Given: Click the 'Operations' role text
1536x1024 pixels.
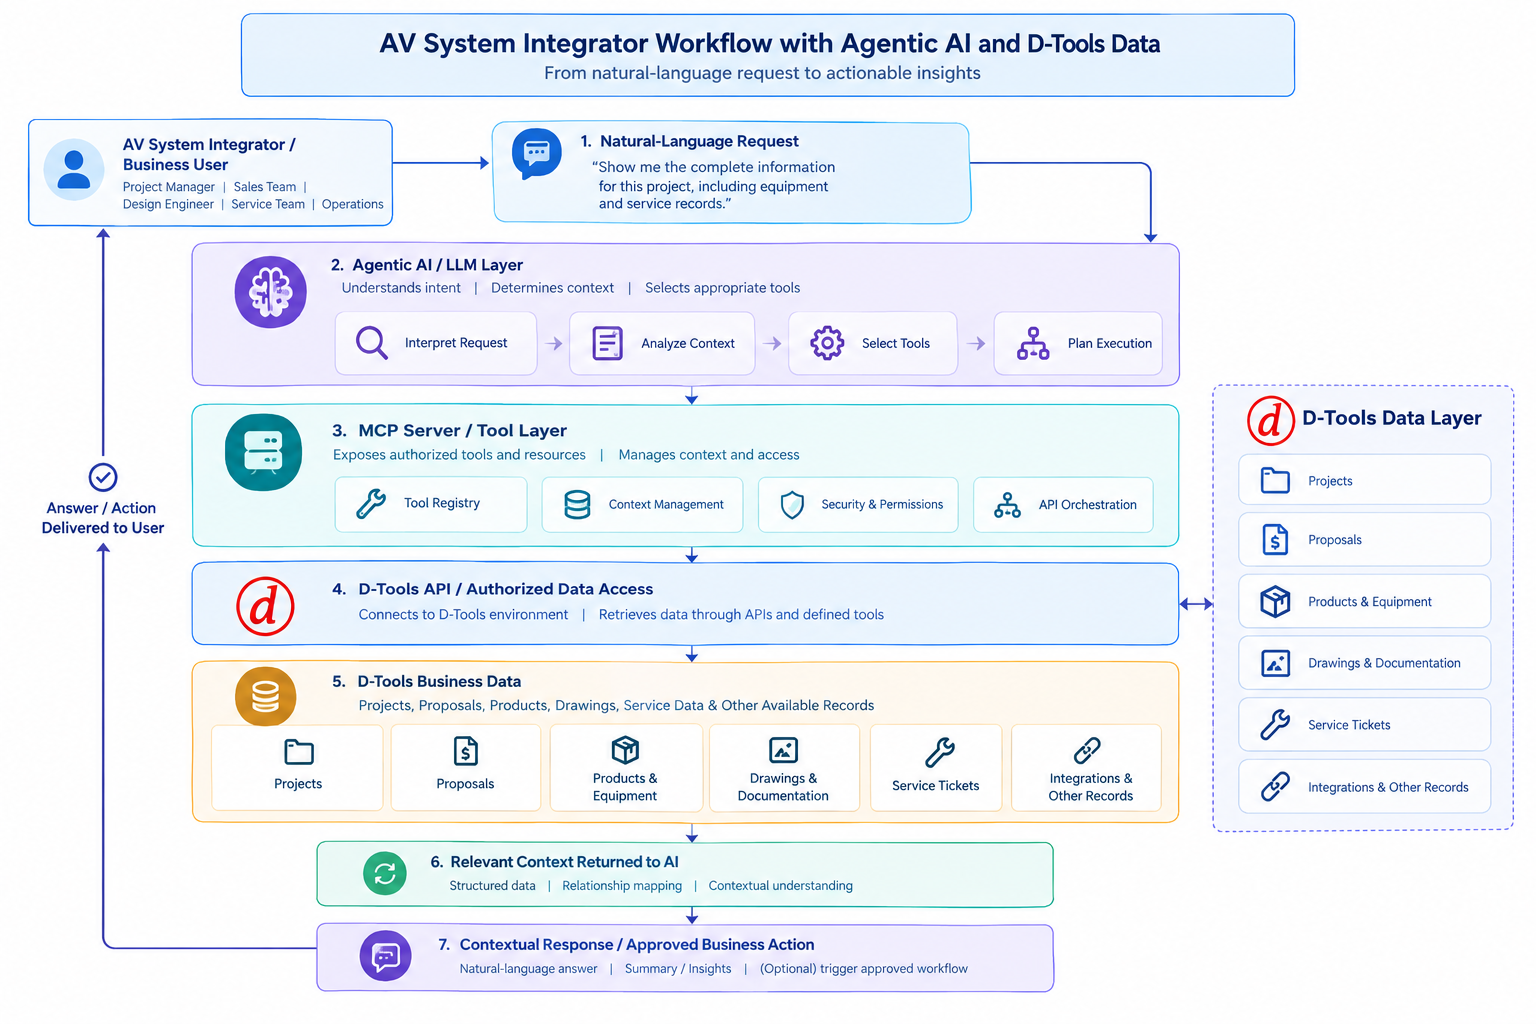Looking at the screenshot, I should (x=353, y=204).
